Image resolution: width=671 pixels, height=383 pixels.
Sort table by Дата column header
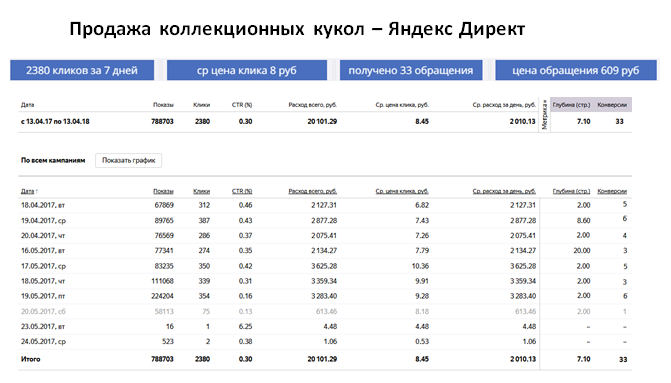coord(29,191)
